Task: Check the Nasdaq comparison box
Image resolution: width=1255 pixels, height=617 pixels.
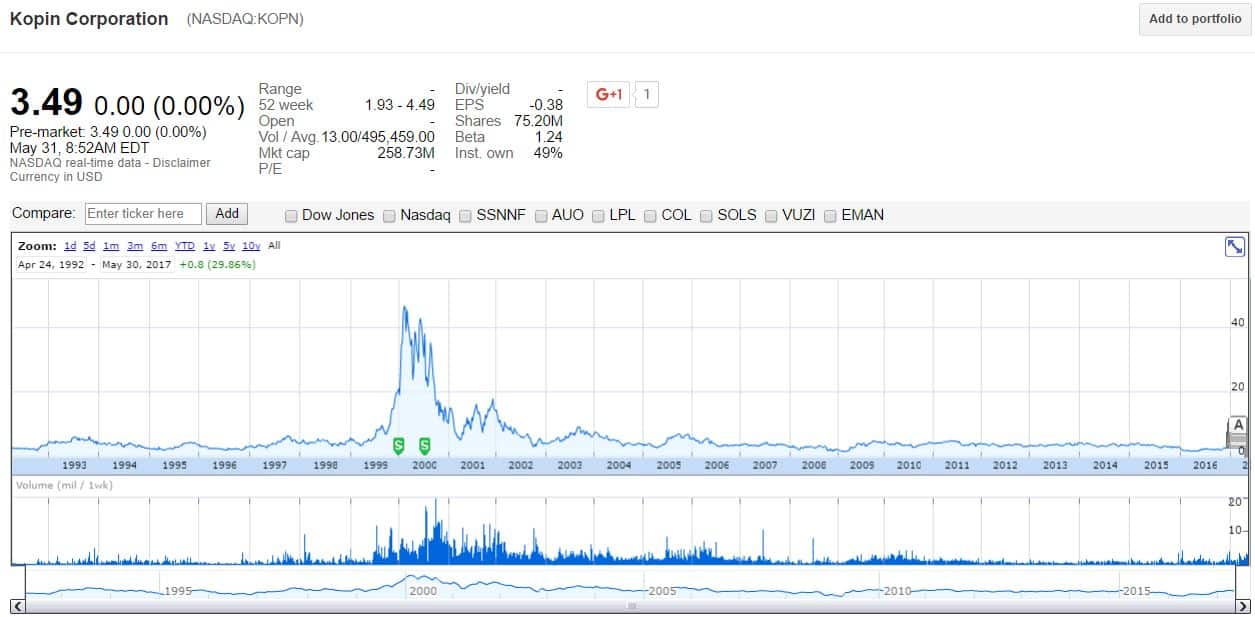Action: pos(389,215)
